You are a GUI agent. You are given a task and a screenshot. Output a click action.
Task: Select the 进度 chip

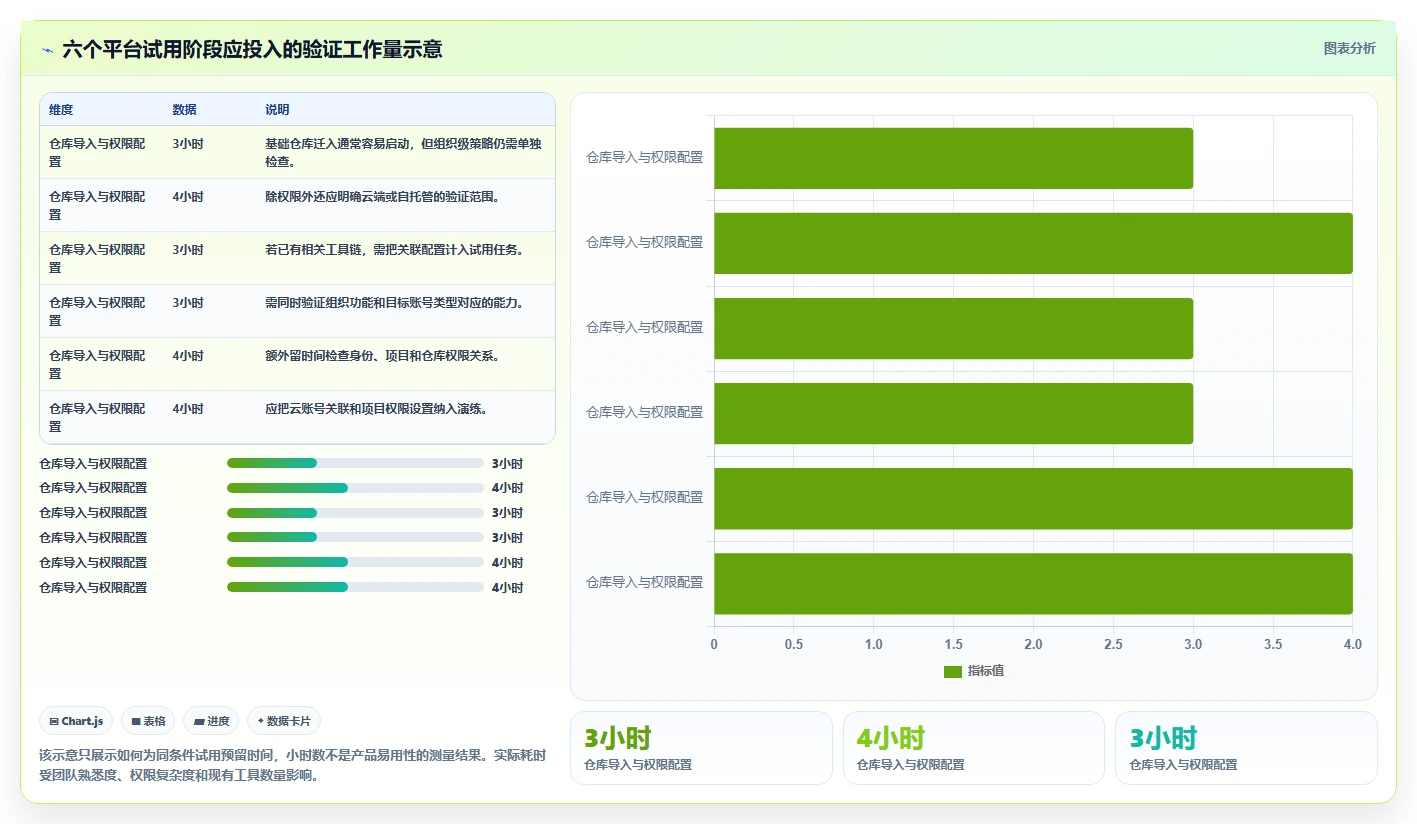211,721
